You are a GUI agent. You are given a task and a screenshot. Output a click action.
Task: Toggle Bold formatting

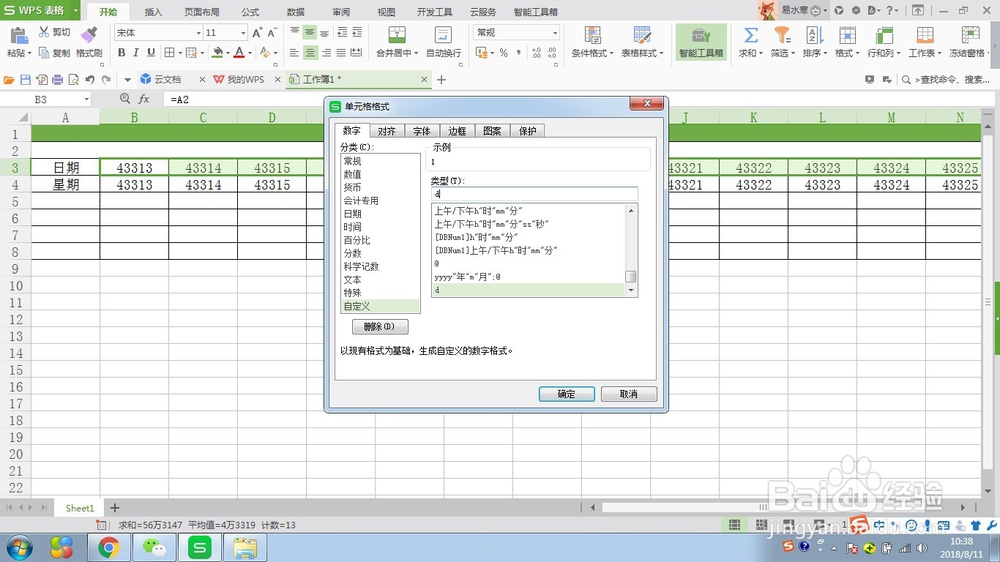121,52
